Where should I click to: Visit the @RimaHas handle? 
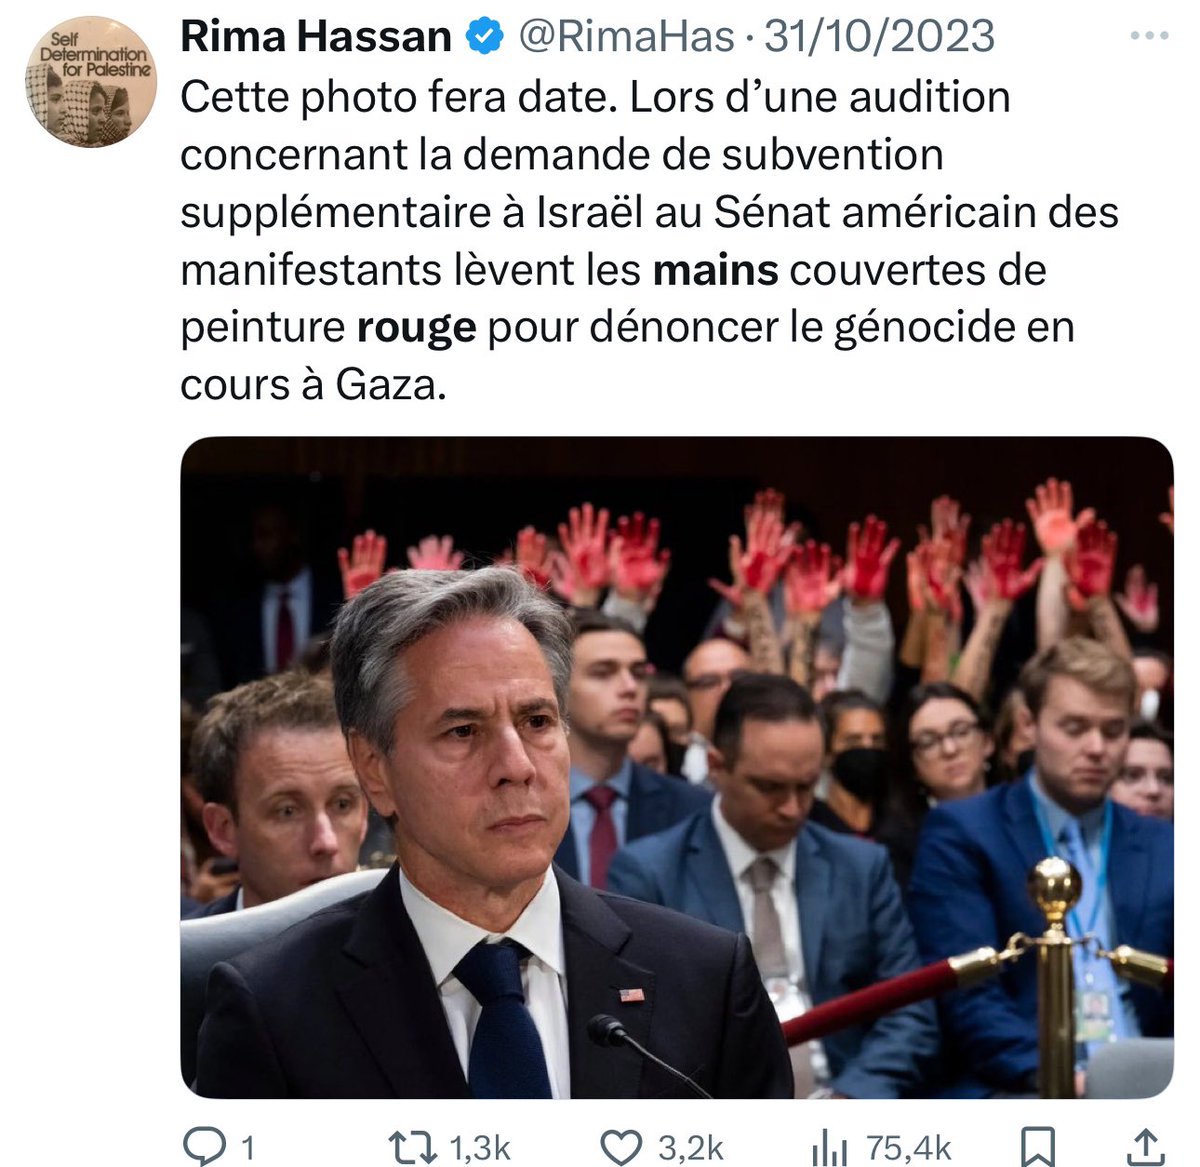pos(625,37)
